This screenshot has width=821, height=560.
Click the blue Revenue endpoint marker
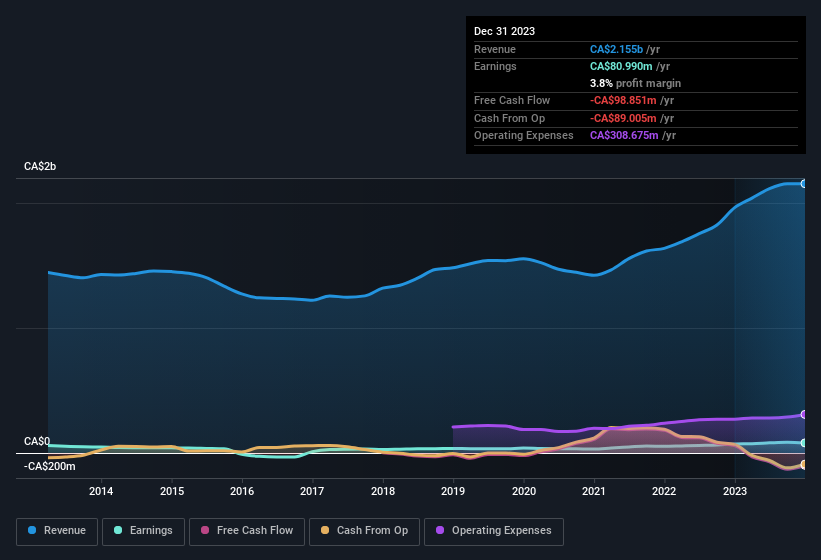point(804,184)
